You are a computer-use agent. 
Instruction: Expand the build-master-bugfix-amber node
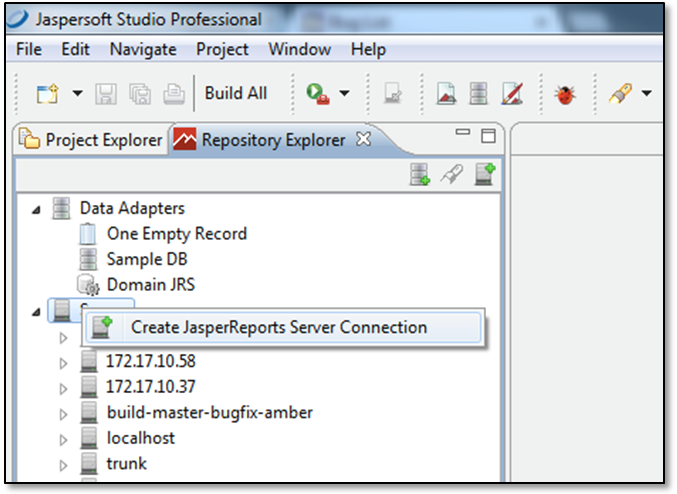click(x=63, y=415)
